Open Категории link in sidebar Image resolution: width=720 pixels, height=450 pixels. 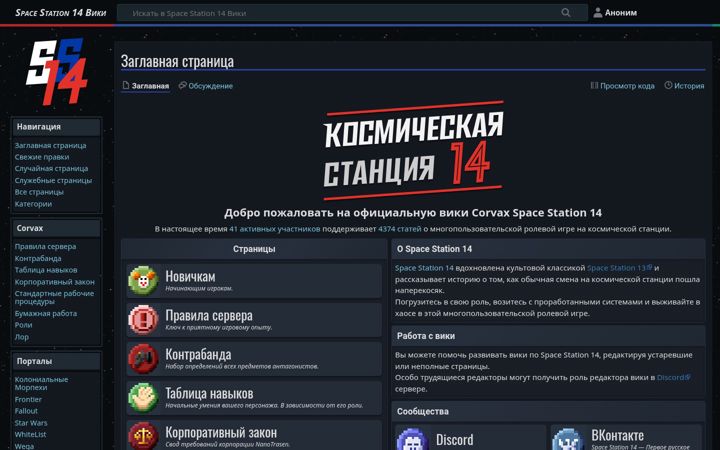click(x=33, y=204)
